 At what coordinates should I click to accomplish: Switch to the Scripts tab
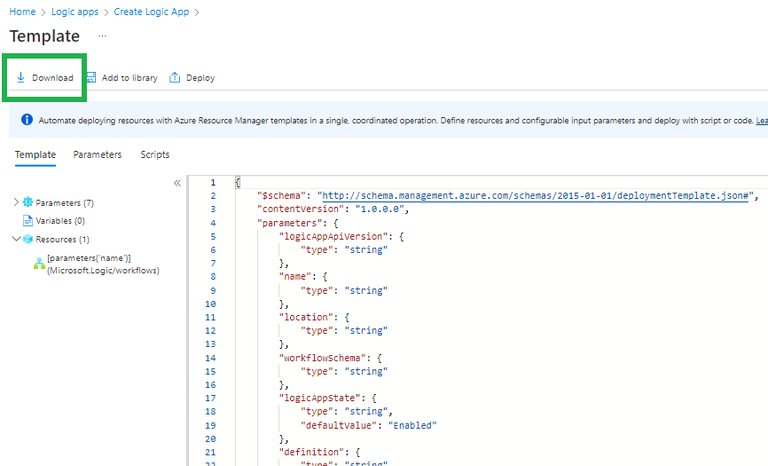[x=155, y=155]
